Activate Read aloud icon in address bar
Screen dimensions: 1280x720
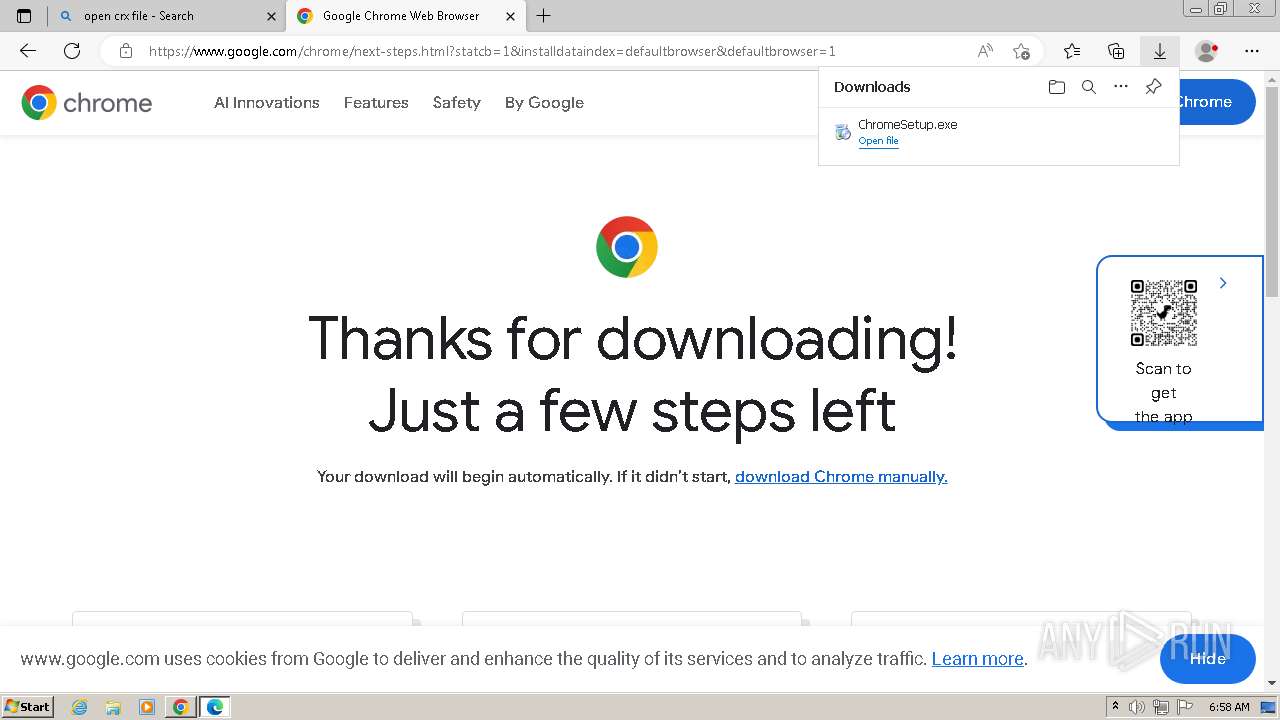(985, 51)
